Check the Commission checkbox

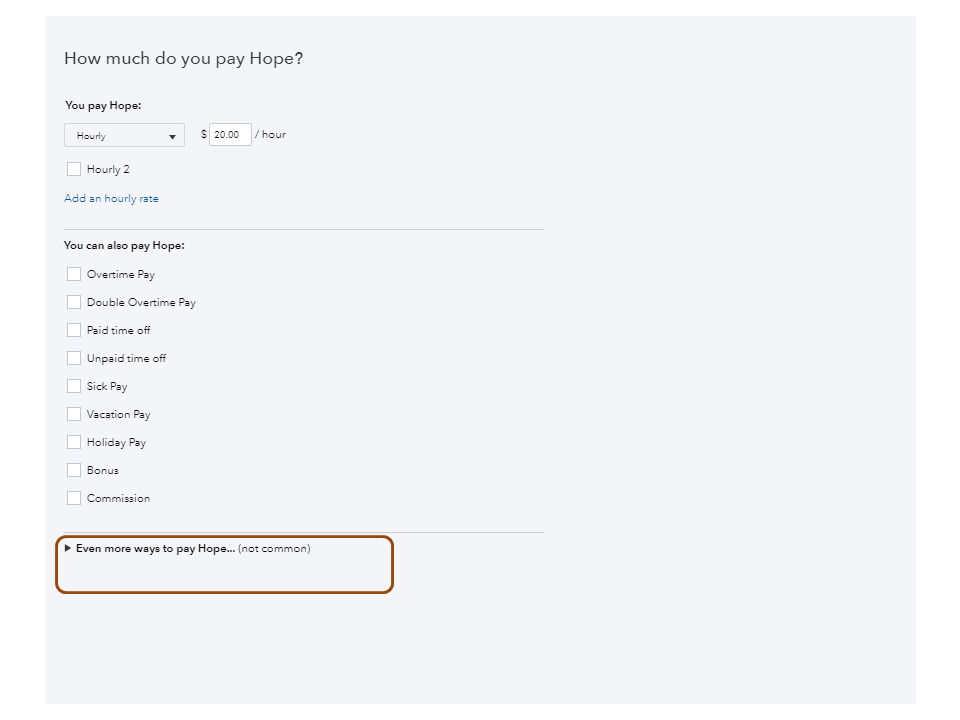[74, 498]
